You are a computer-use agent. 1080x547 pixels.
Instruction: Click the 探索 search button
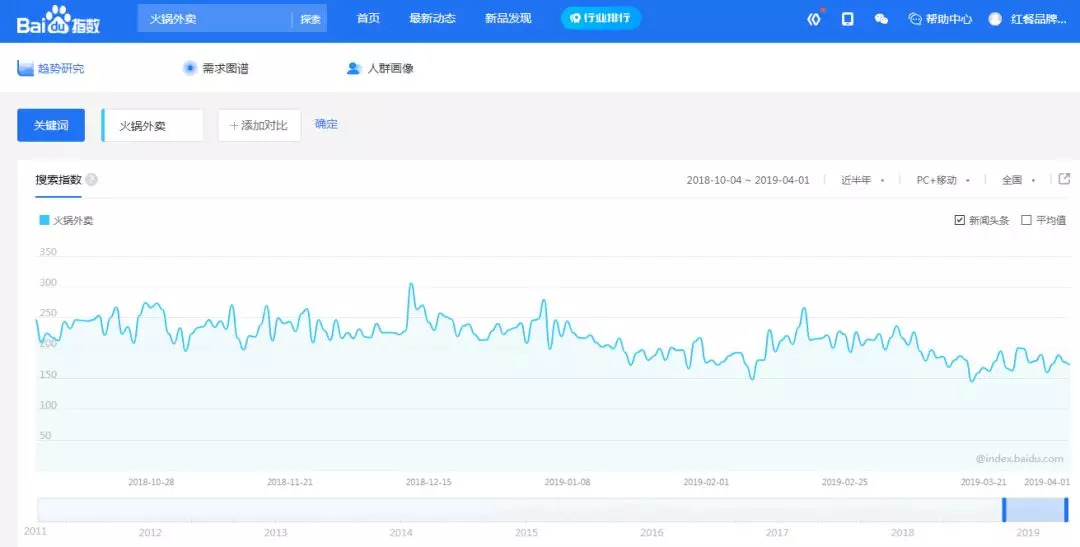311,19
